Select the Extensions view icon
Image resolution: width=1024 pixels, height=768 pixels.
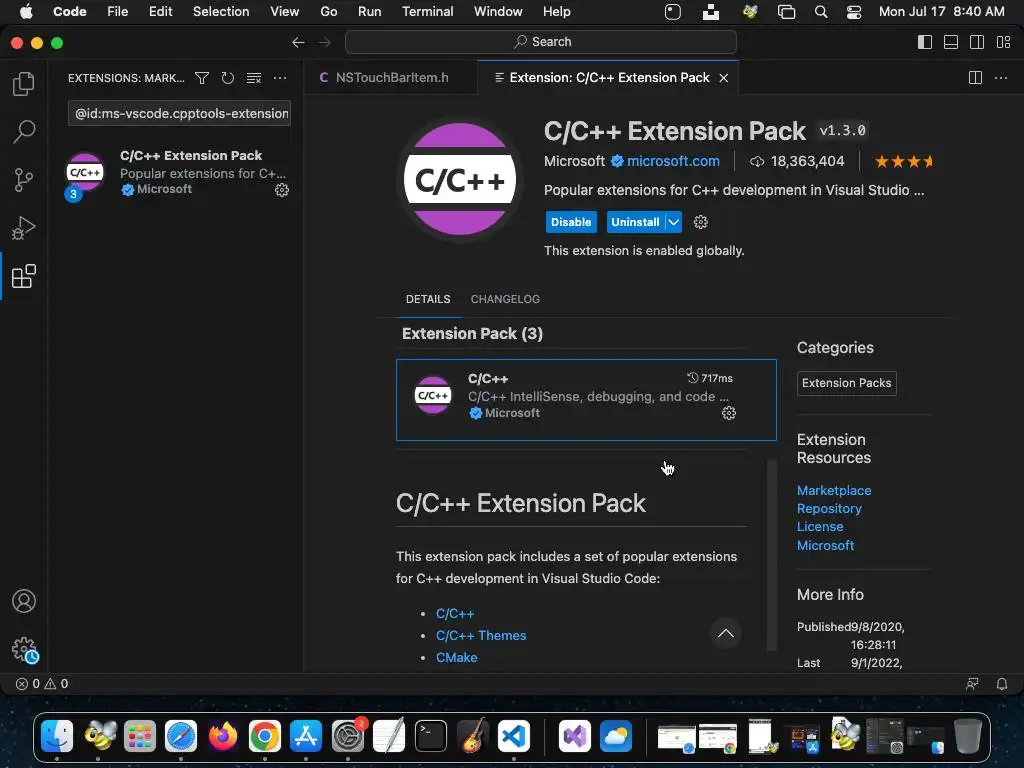(x=24, y=276)
